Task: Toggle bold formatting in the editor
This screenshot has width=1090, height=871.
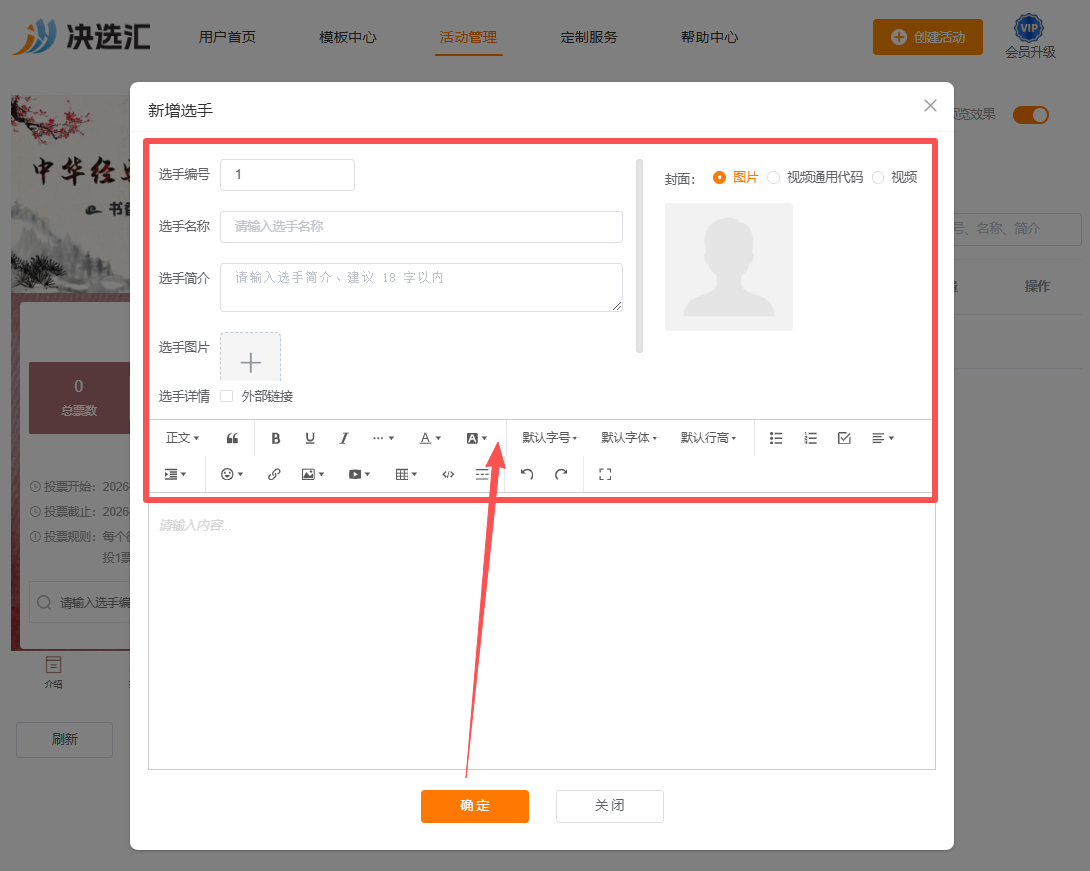Action: tap(276, 438)
